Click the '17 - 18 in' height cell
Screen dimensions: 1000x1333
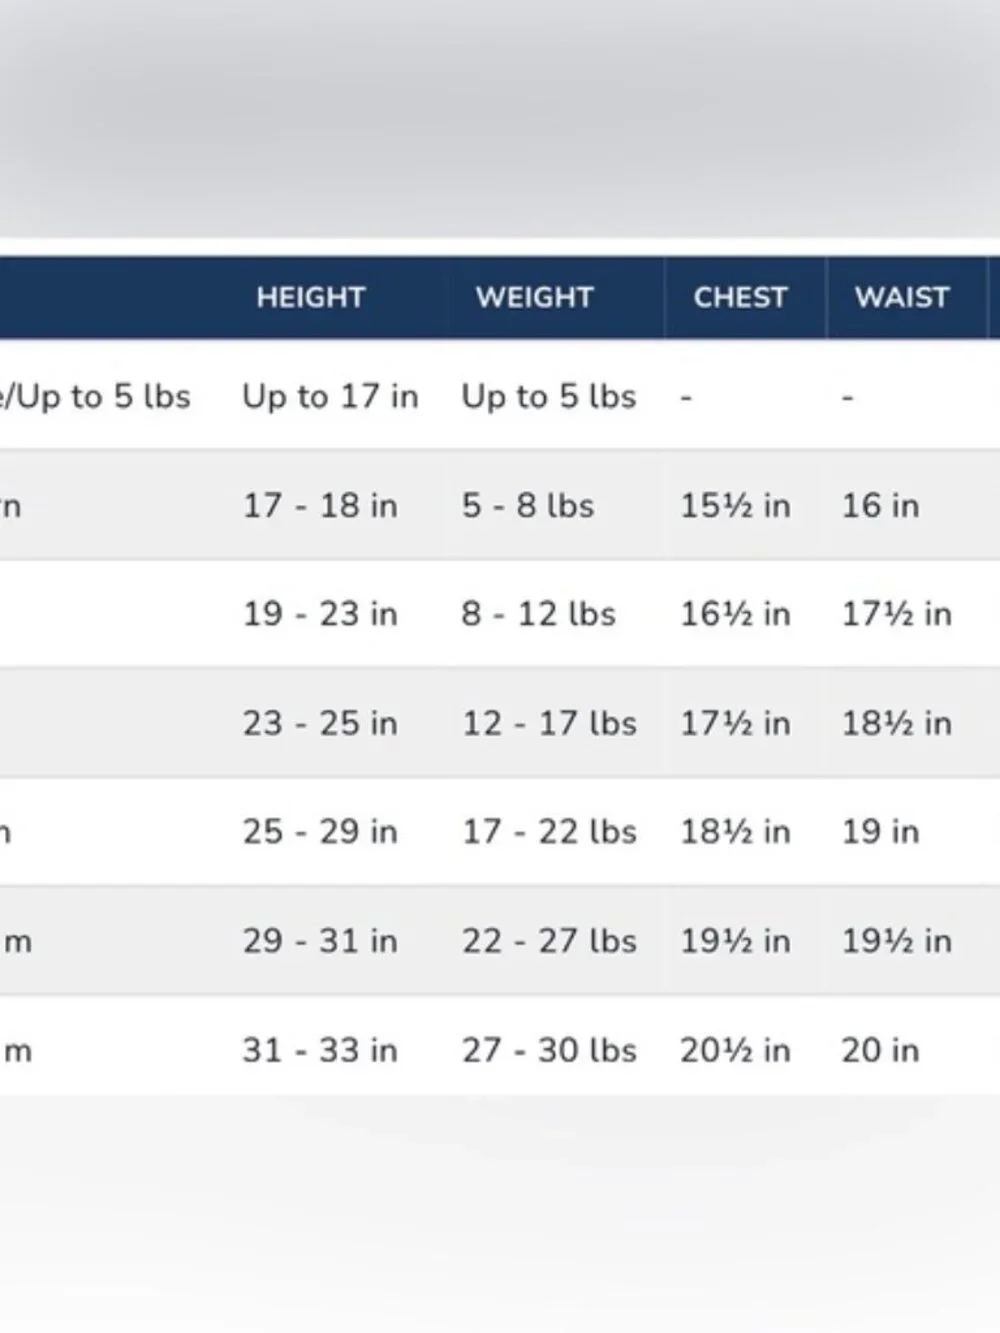coord(320,505)
